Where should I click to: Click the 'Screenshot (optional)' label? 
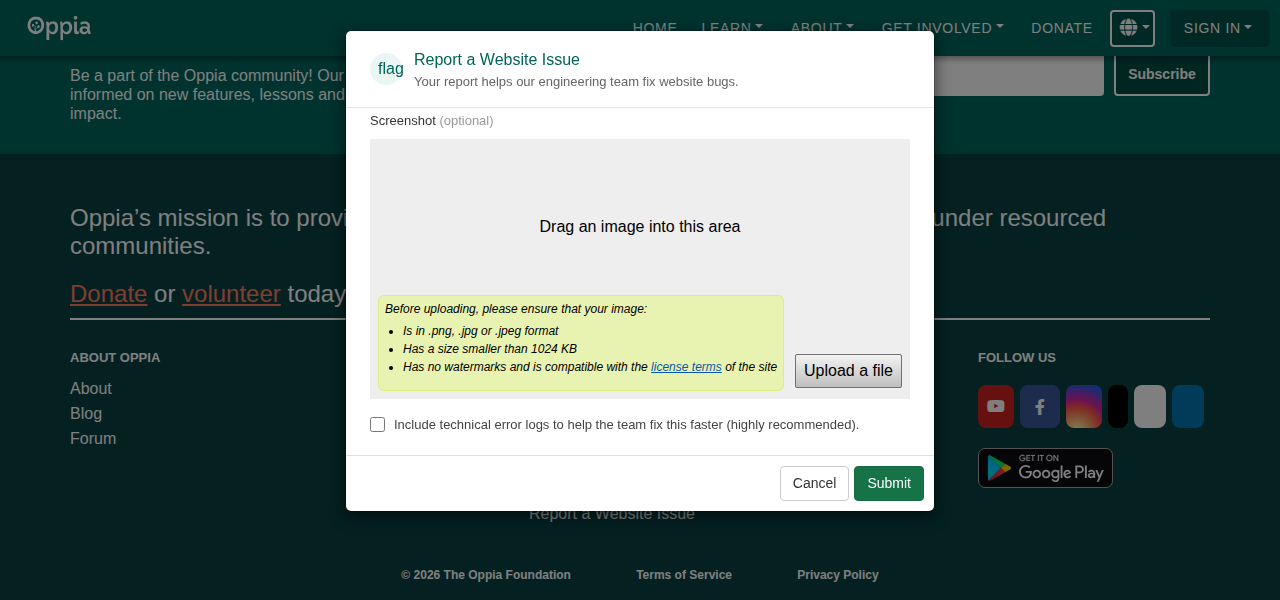(432, 121)
